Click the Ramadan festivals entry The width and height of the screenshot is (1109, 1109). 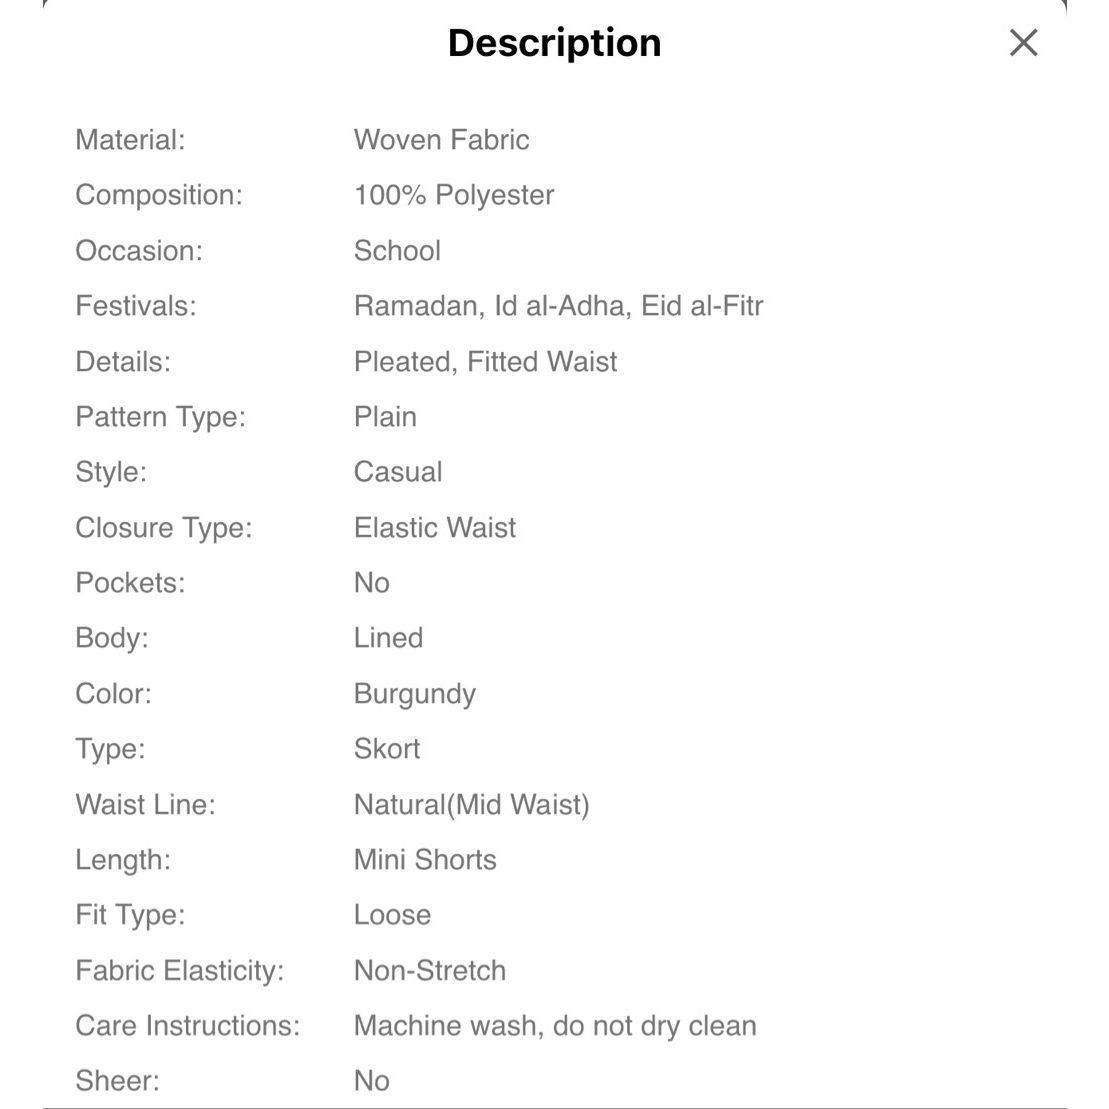tap(419, 306)
